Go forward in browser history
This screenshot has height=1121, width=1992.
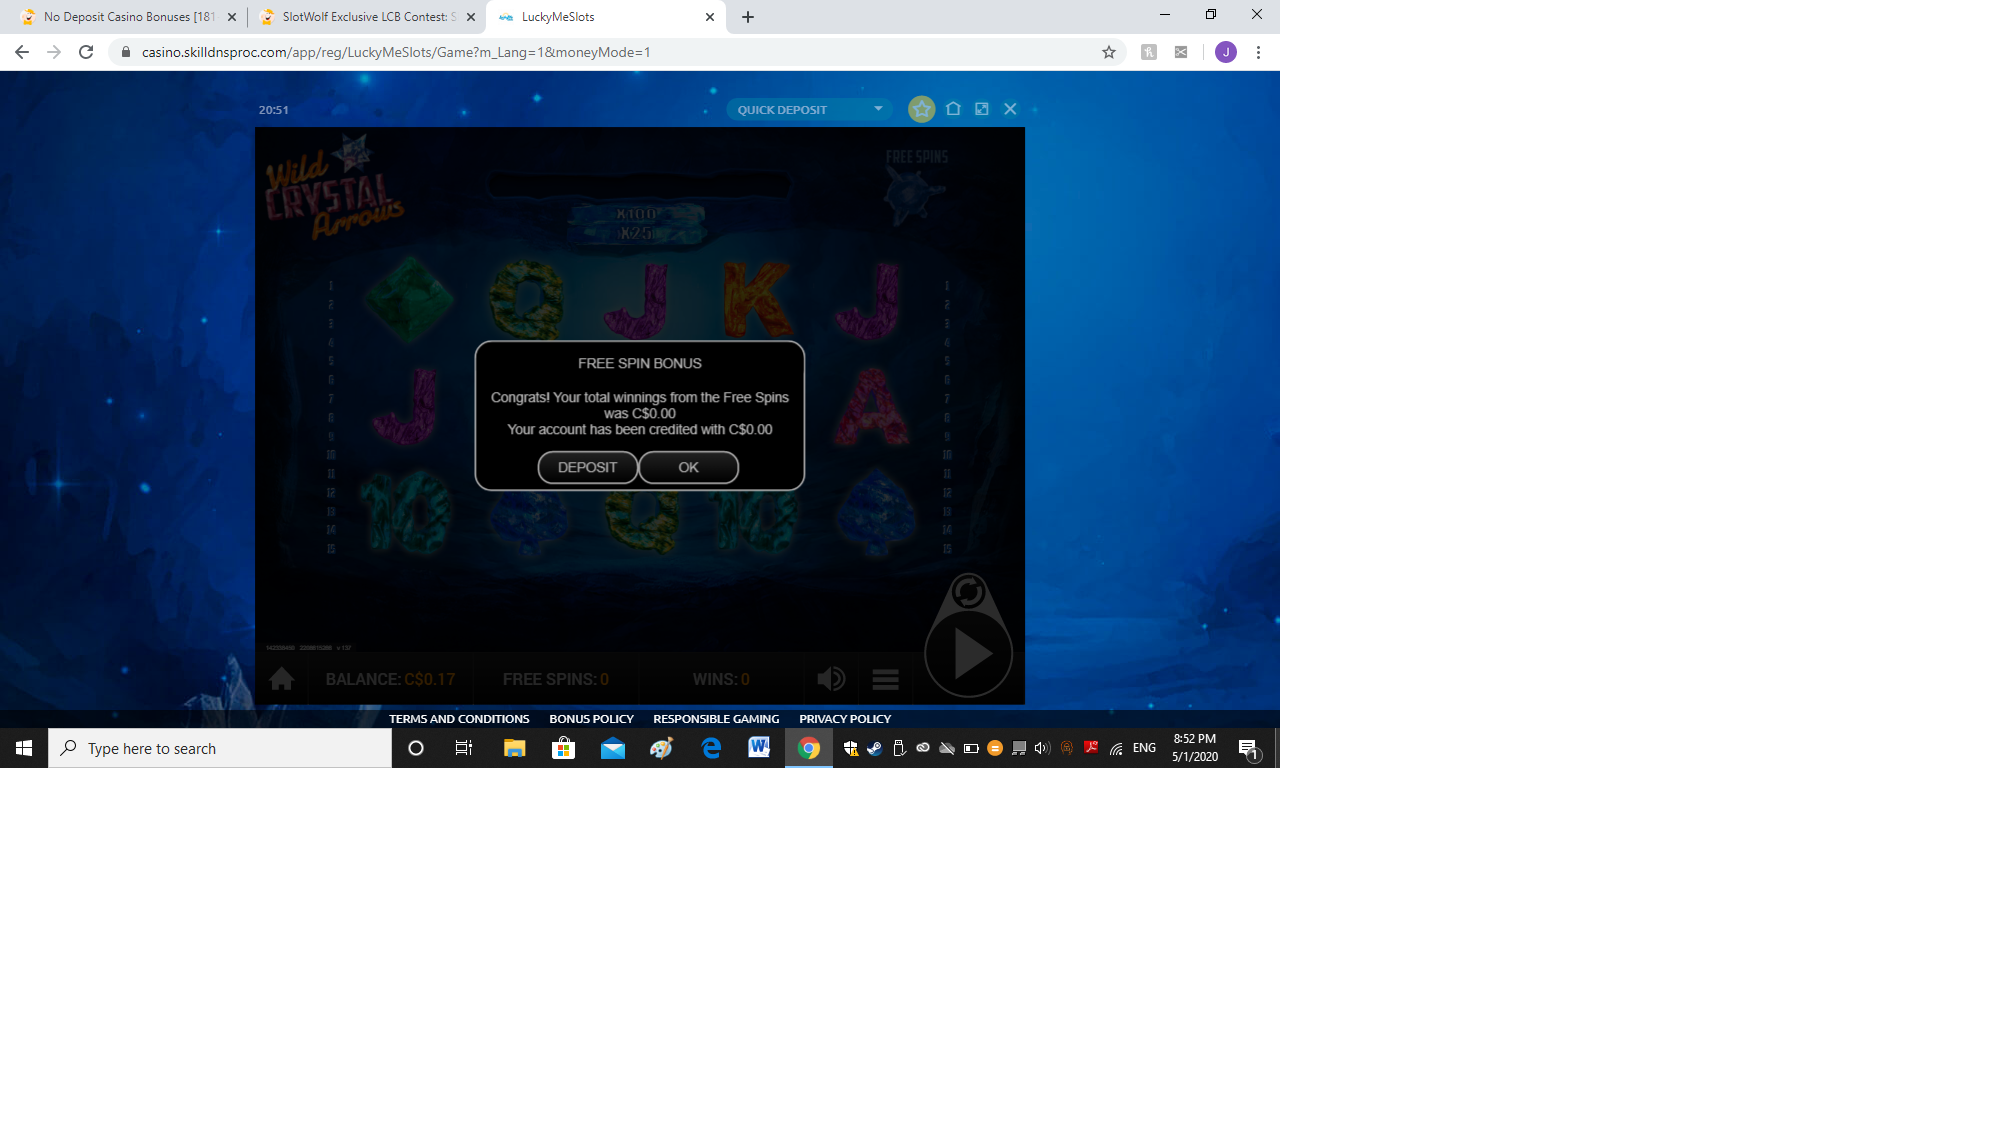54,52
